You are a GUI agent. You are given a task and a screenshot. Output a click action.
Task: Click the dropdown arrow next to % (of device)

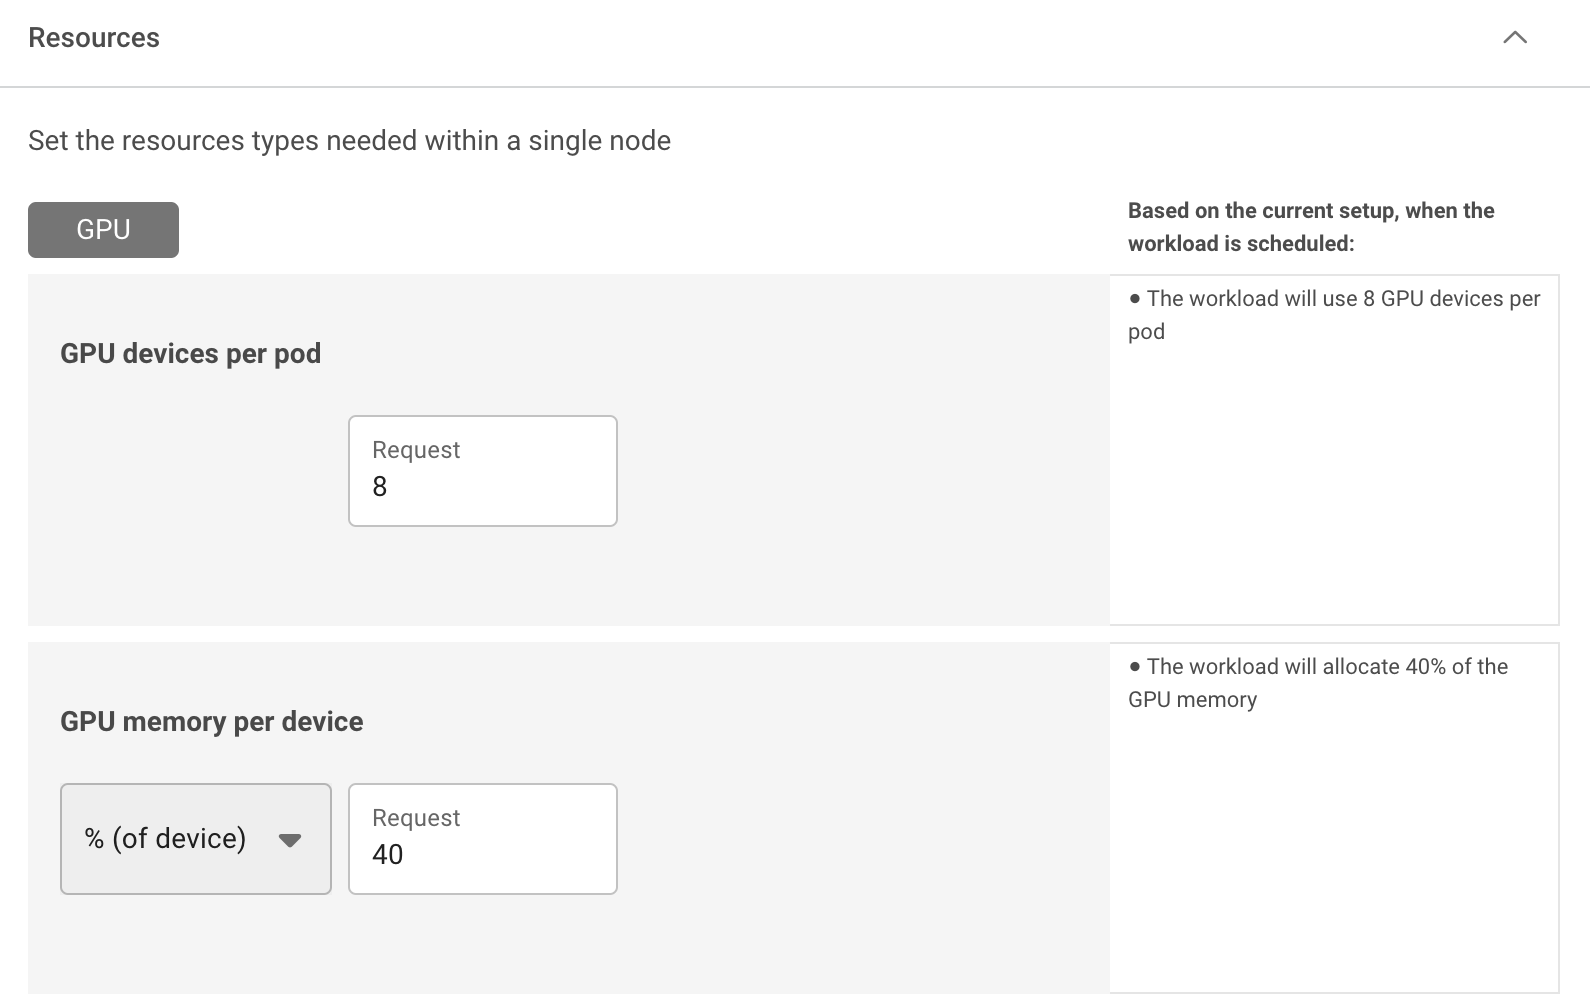[290, 840]
